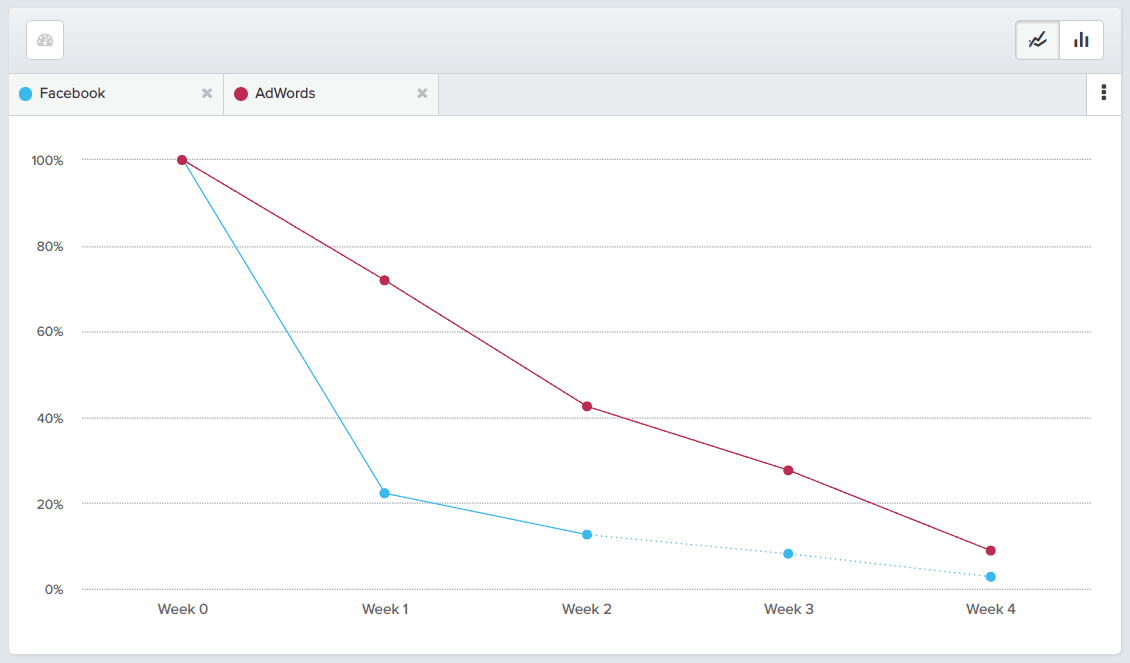Open the dashboard gauge icon top-left

(44, 39)
